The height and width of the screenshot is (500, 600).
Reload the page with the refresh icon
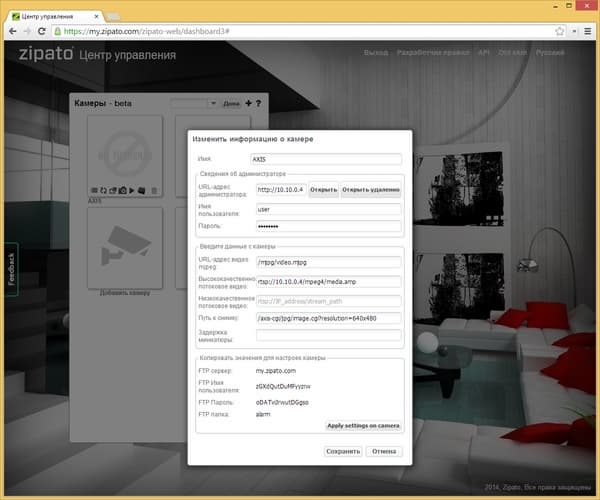tap(42, 31)
